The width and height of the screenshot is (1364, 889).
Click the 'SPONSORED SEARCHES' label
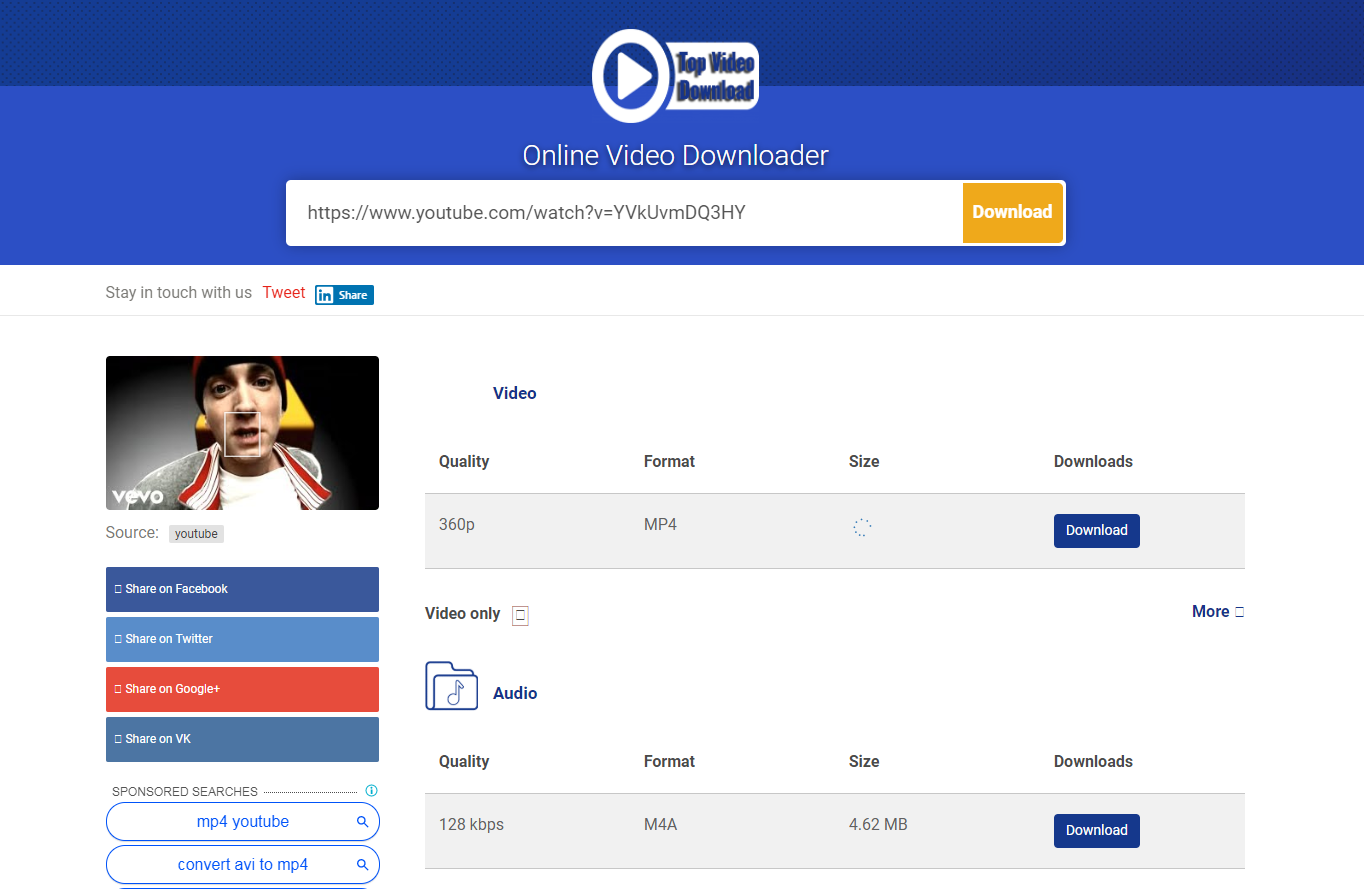point(185,791)
